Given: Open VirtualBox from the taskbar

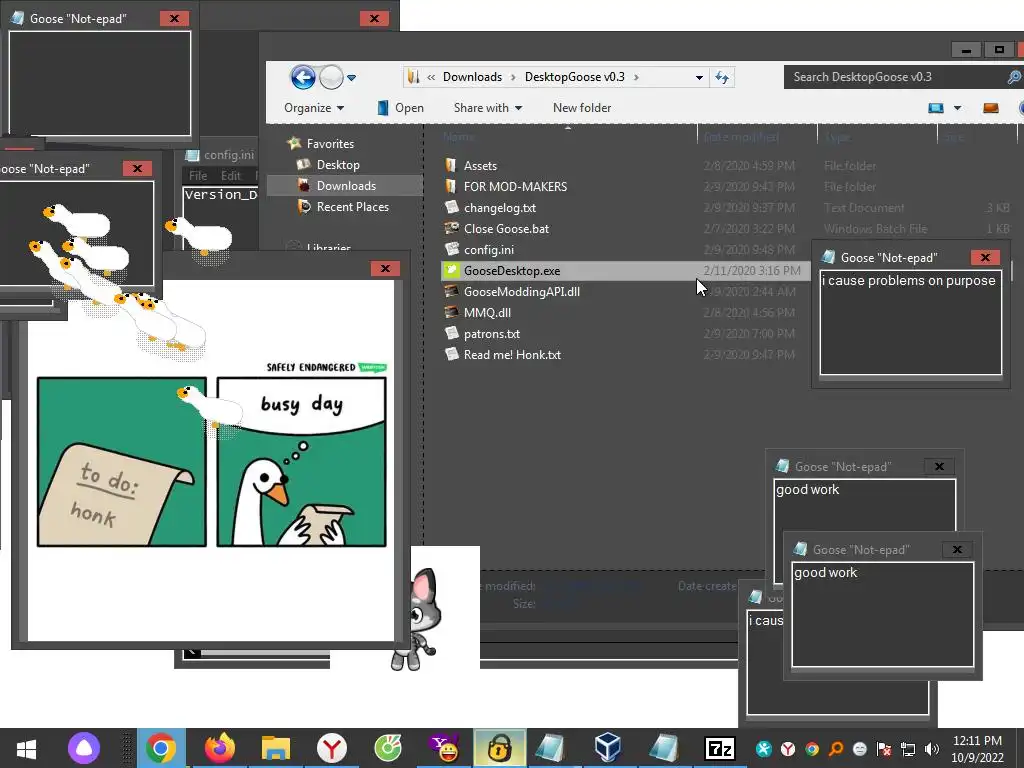Looking at the screenshot, I should tap(607, 748).
